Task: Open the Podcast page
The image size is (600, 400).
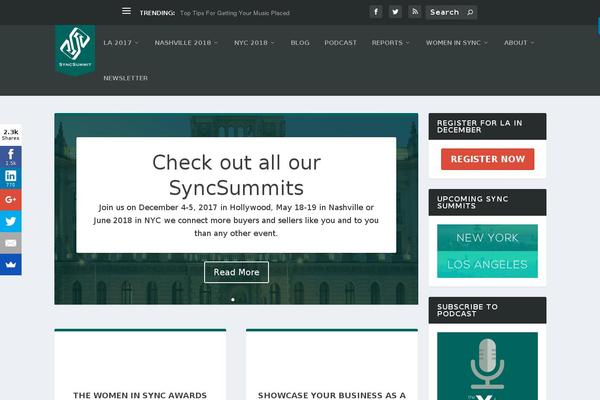Action: [341, 43]
